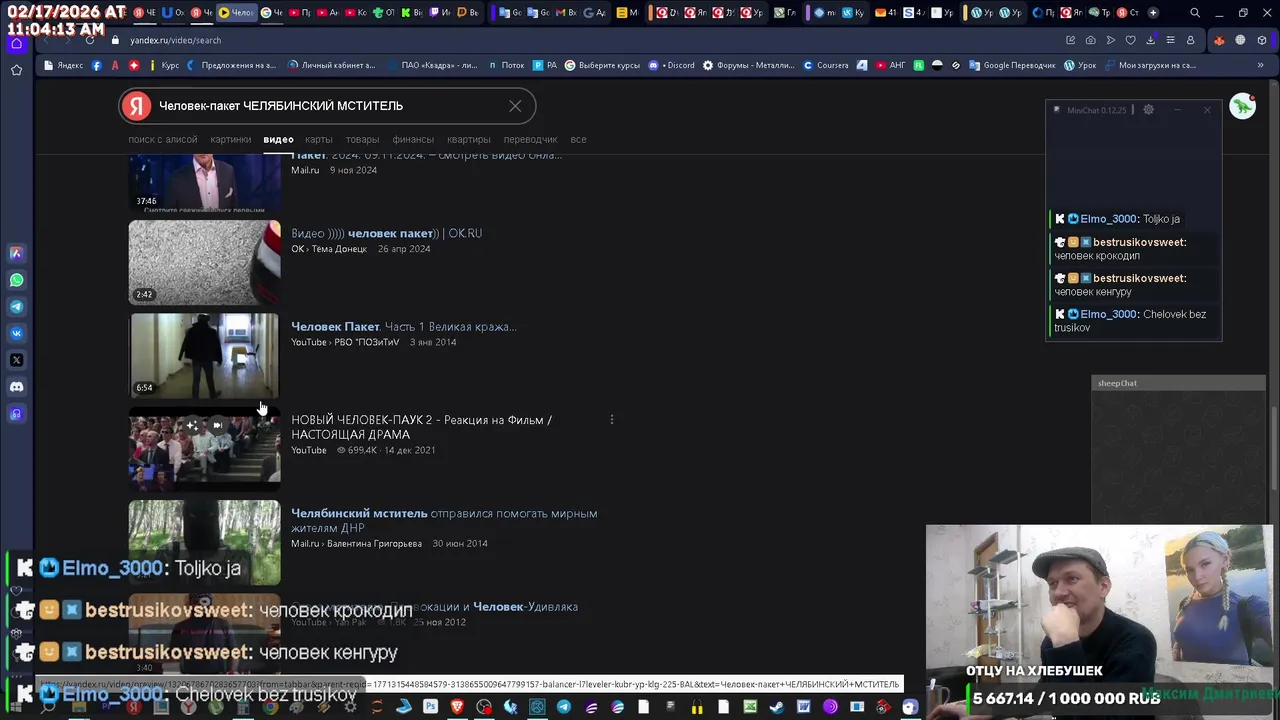Open Discord in the browser sidebar
This screenshot has height=720, width=1280.
[16, 387]
